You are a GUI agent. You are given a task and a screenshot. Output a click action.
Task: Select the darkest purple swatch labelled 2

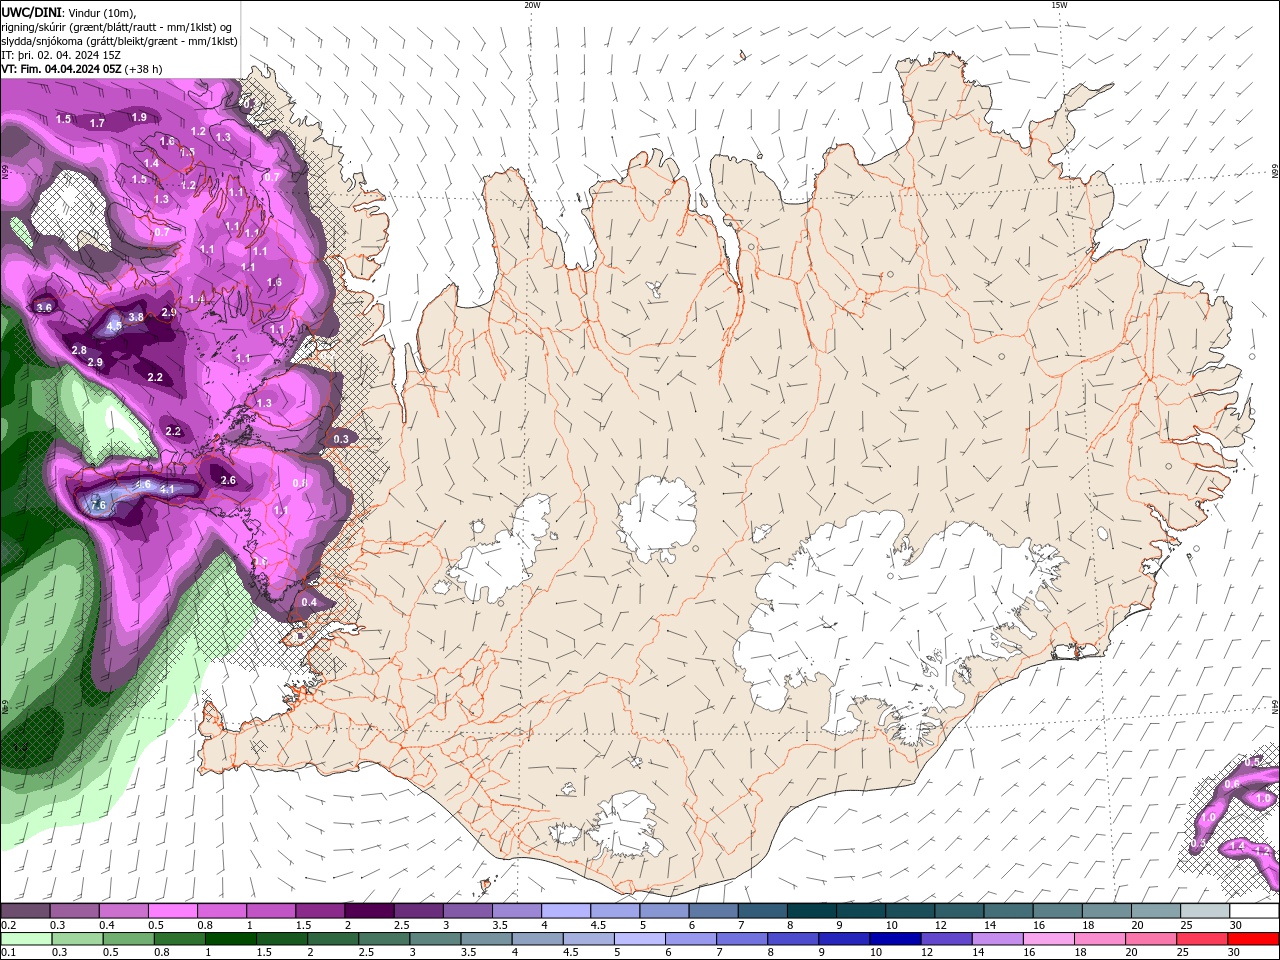coord(369,911)
